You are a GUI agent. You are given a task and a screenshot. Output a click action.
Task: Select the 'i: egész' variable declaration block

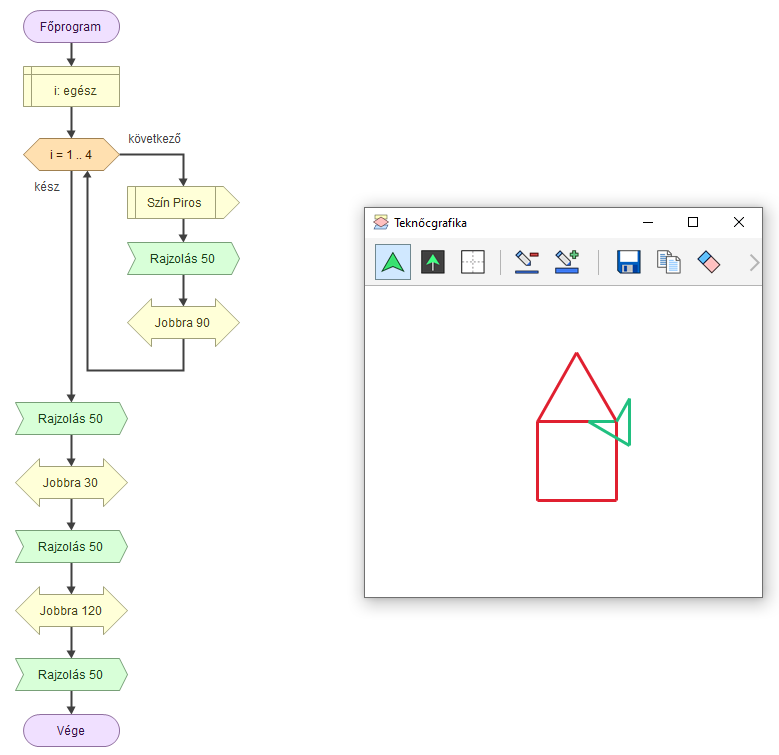click(x=71, y=91)
